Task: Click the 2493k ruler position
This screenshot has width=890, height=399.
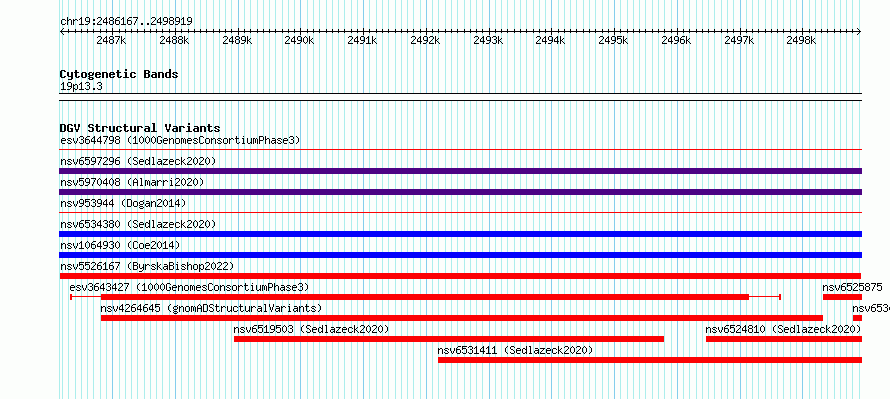Action: click(x=488, y=40)
